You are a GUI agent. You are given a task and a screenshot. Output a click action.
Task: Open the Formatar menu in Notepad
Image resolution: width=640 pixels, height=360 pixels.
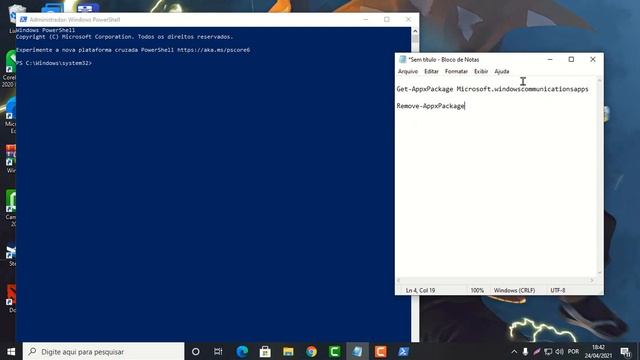coord(456,71)
